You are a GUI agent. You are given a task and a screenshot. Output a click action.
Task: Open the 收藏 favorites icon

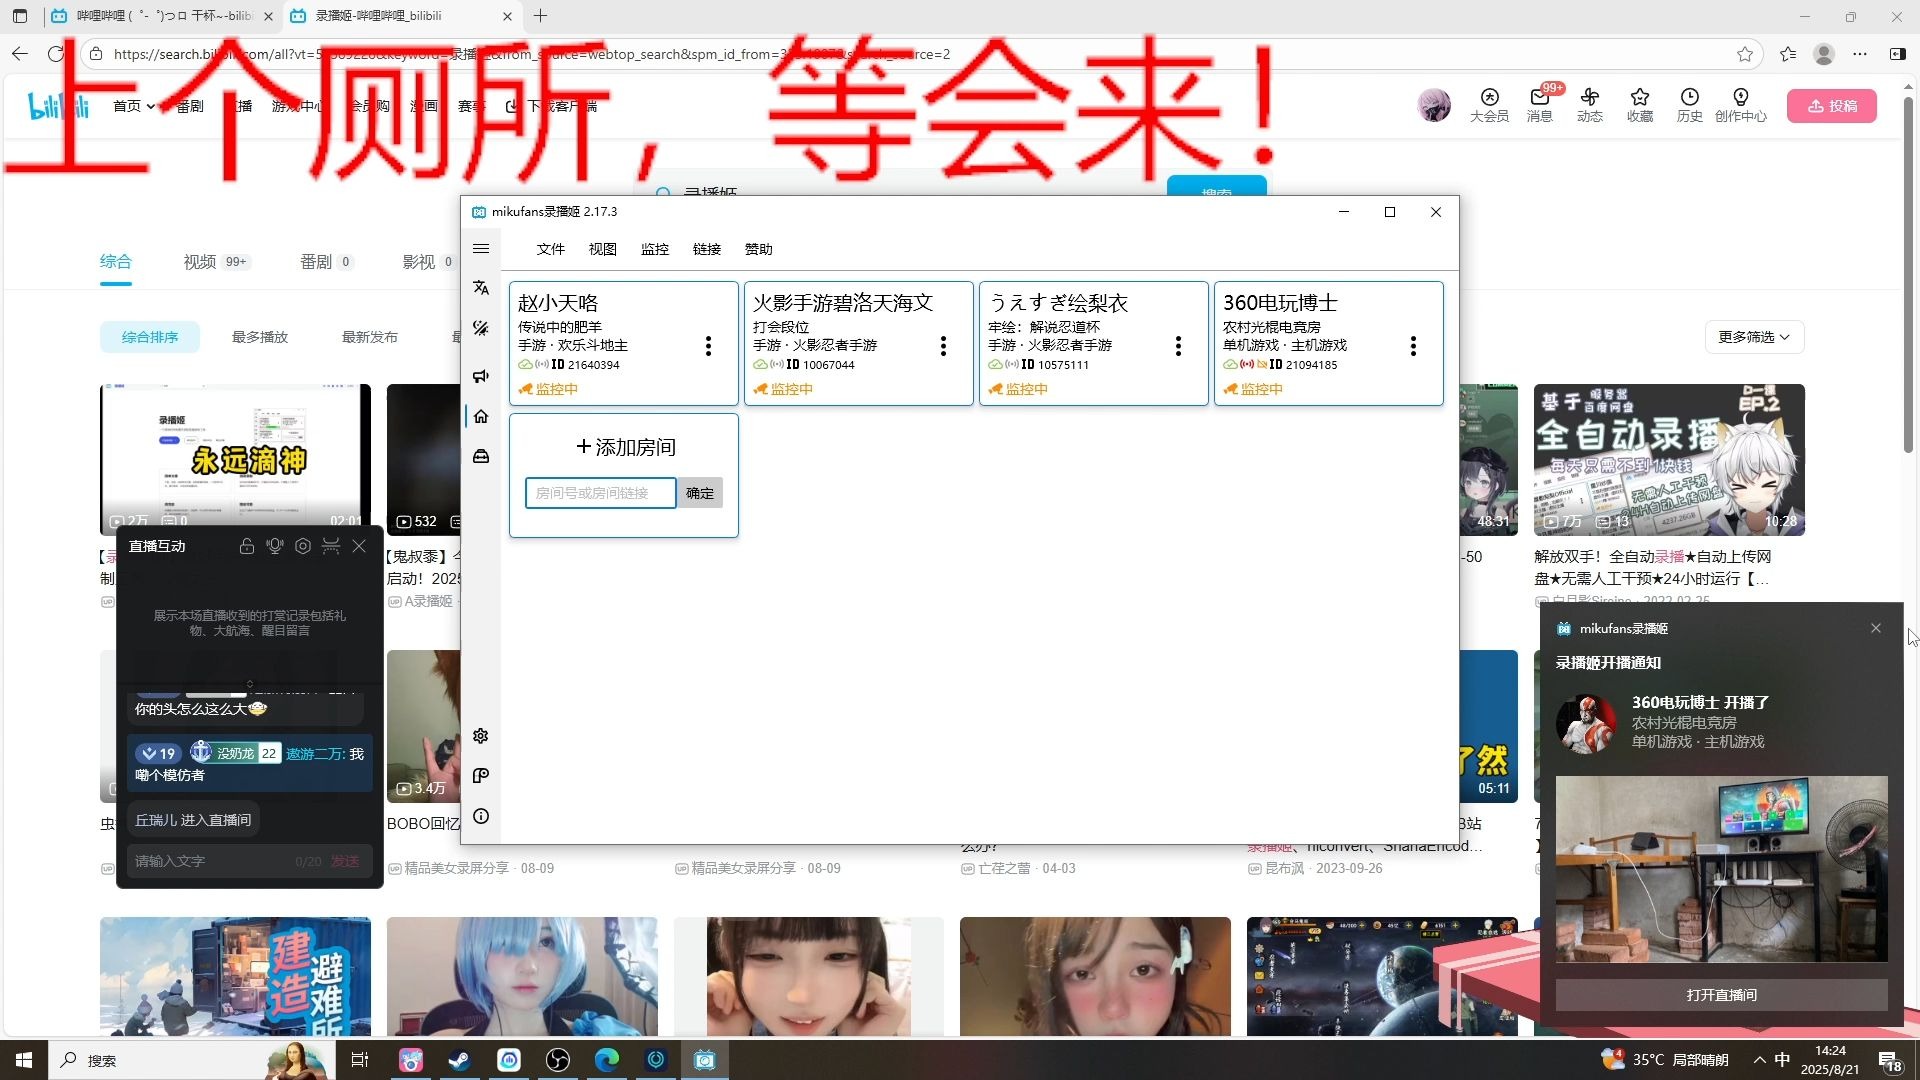(1640, 105)
